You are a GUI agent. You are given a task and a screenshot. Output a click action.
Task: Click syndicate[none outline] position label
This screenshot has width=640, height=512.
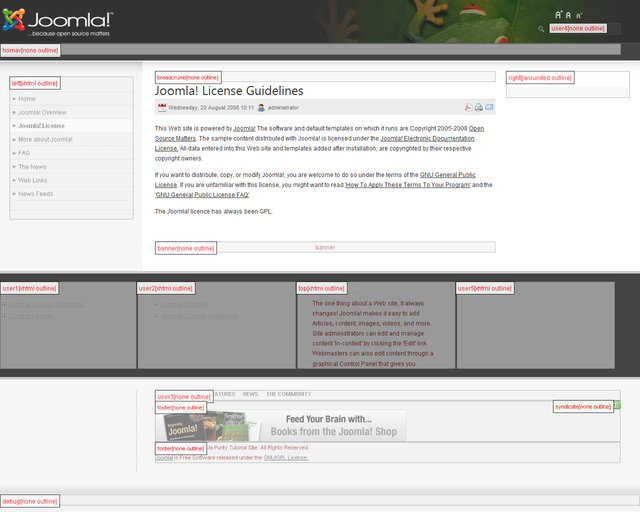[583, 407]
